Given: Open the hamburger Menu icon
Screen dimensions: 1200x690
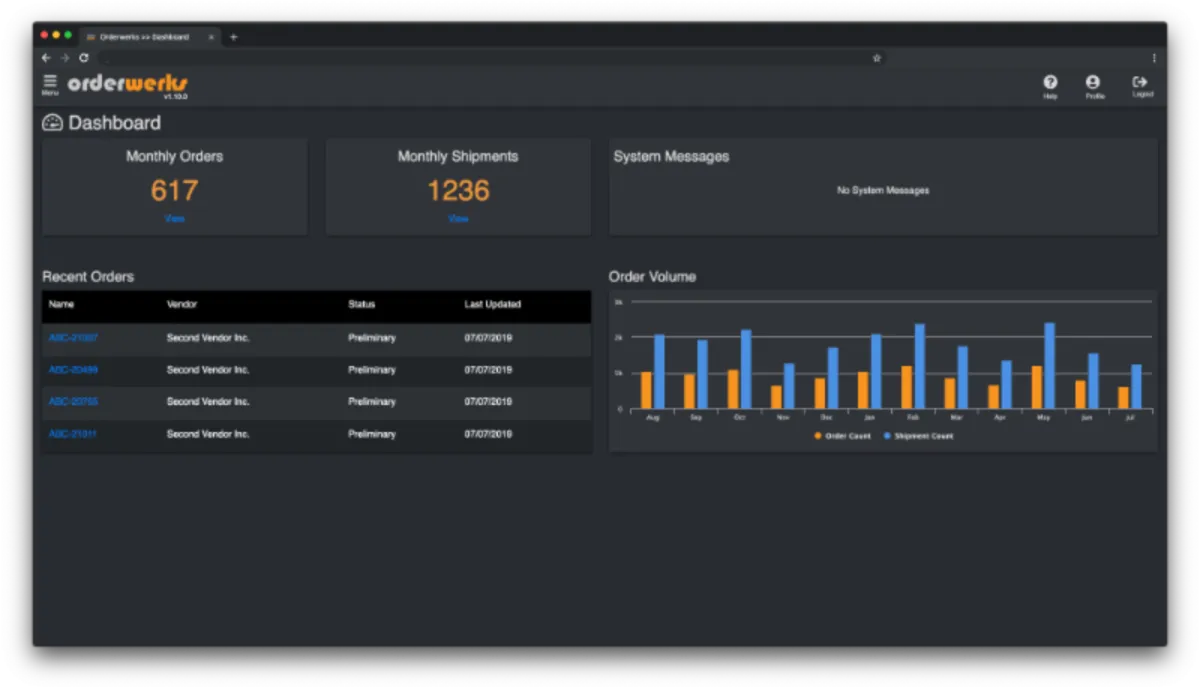Looking at the screenshot, I should click(x=50, y=82).
